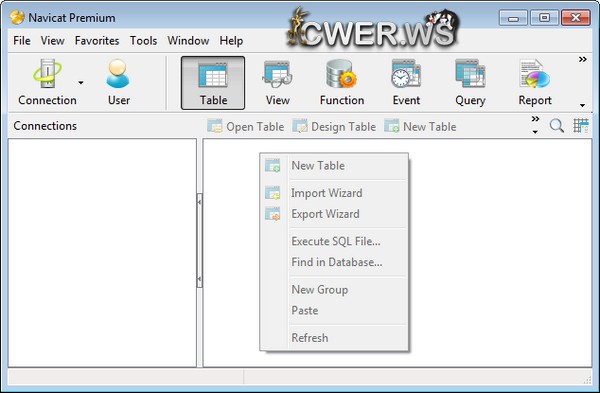Collapse the connections pane splitter handle

point(199,241)
